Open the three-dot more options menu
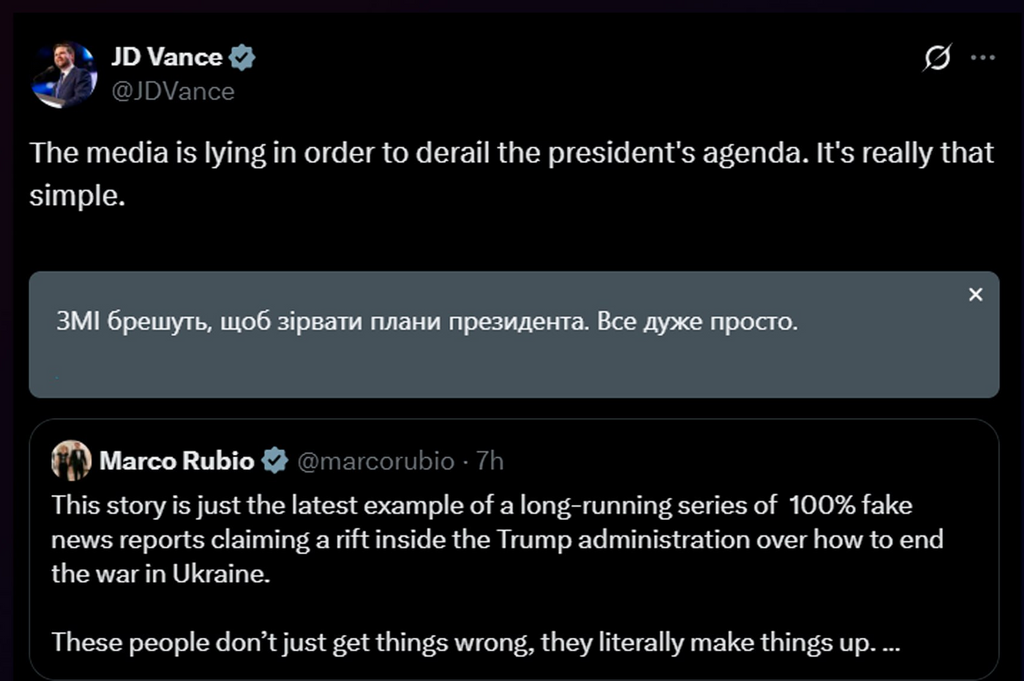The width and height of the screenshot is (1024, 681). click(984, 58)
